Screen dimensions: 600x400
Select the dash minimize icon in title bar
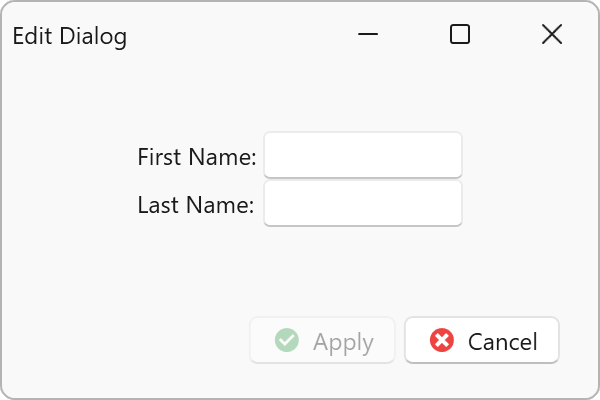(368, 35)
